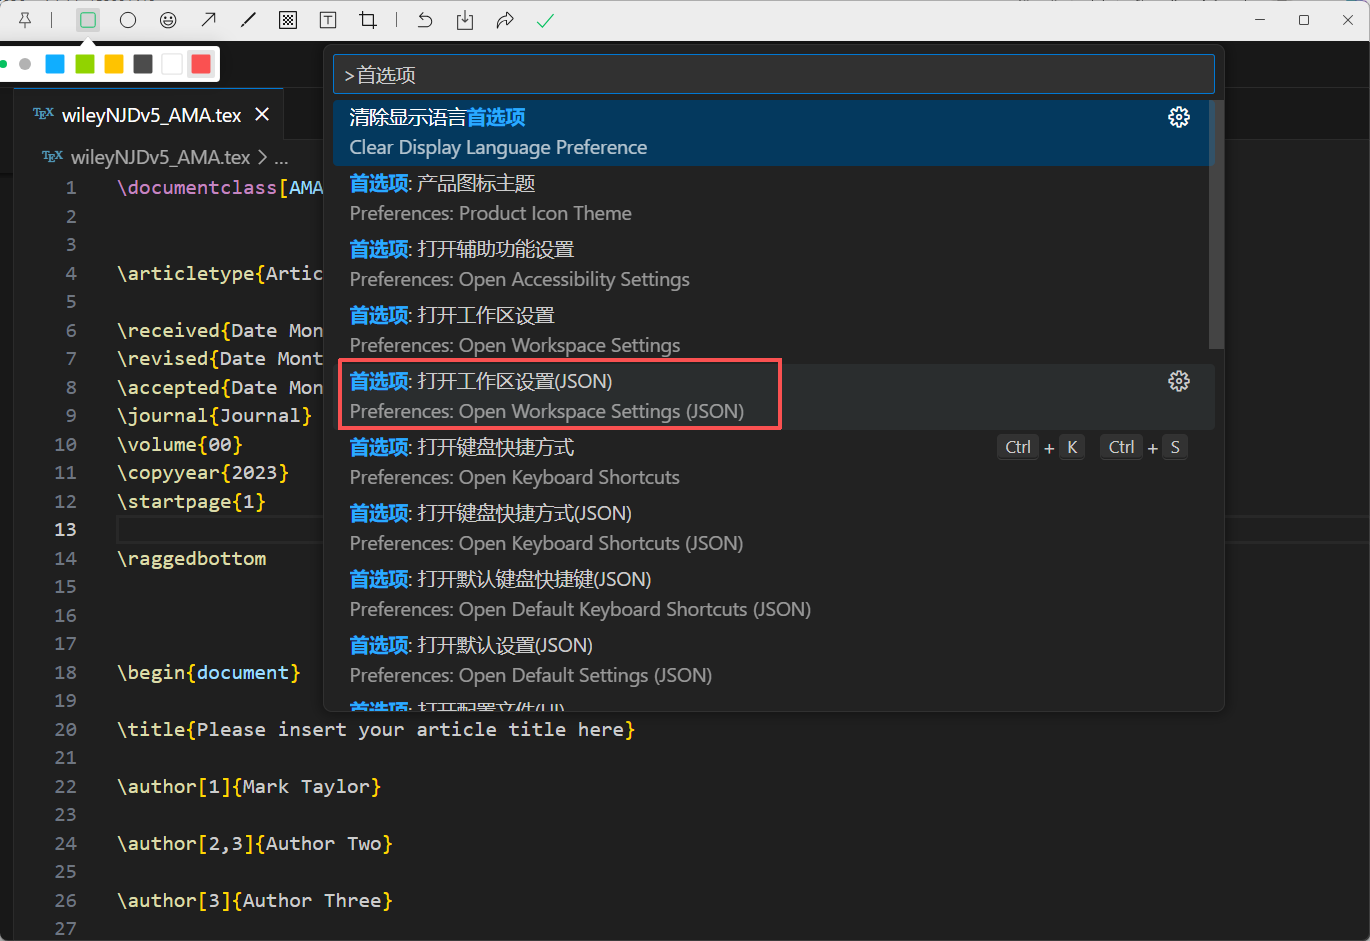The image size is (1370, 941).
Task: Minimize the screenshot tool window
Action: coord(1260,20)
